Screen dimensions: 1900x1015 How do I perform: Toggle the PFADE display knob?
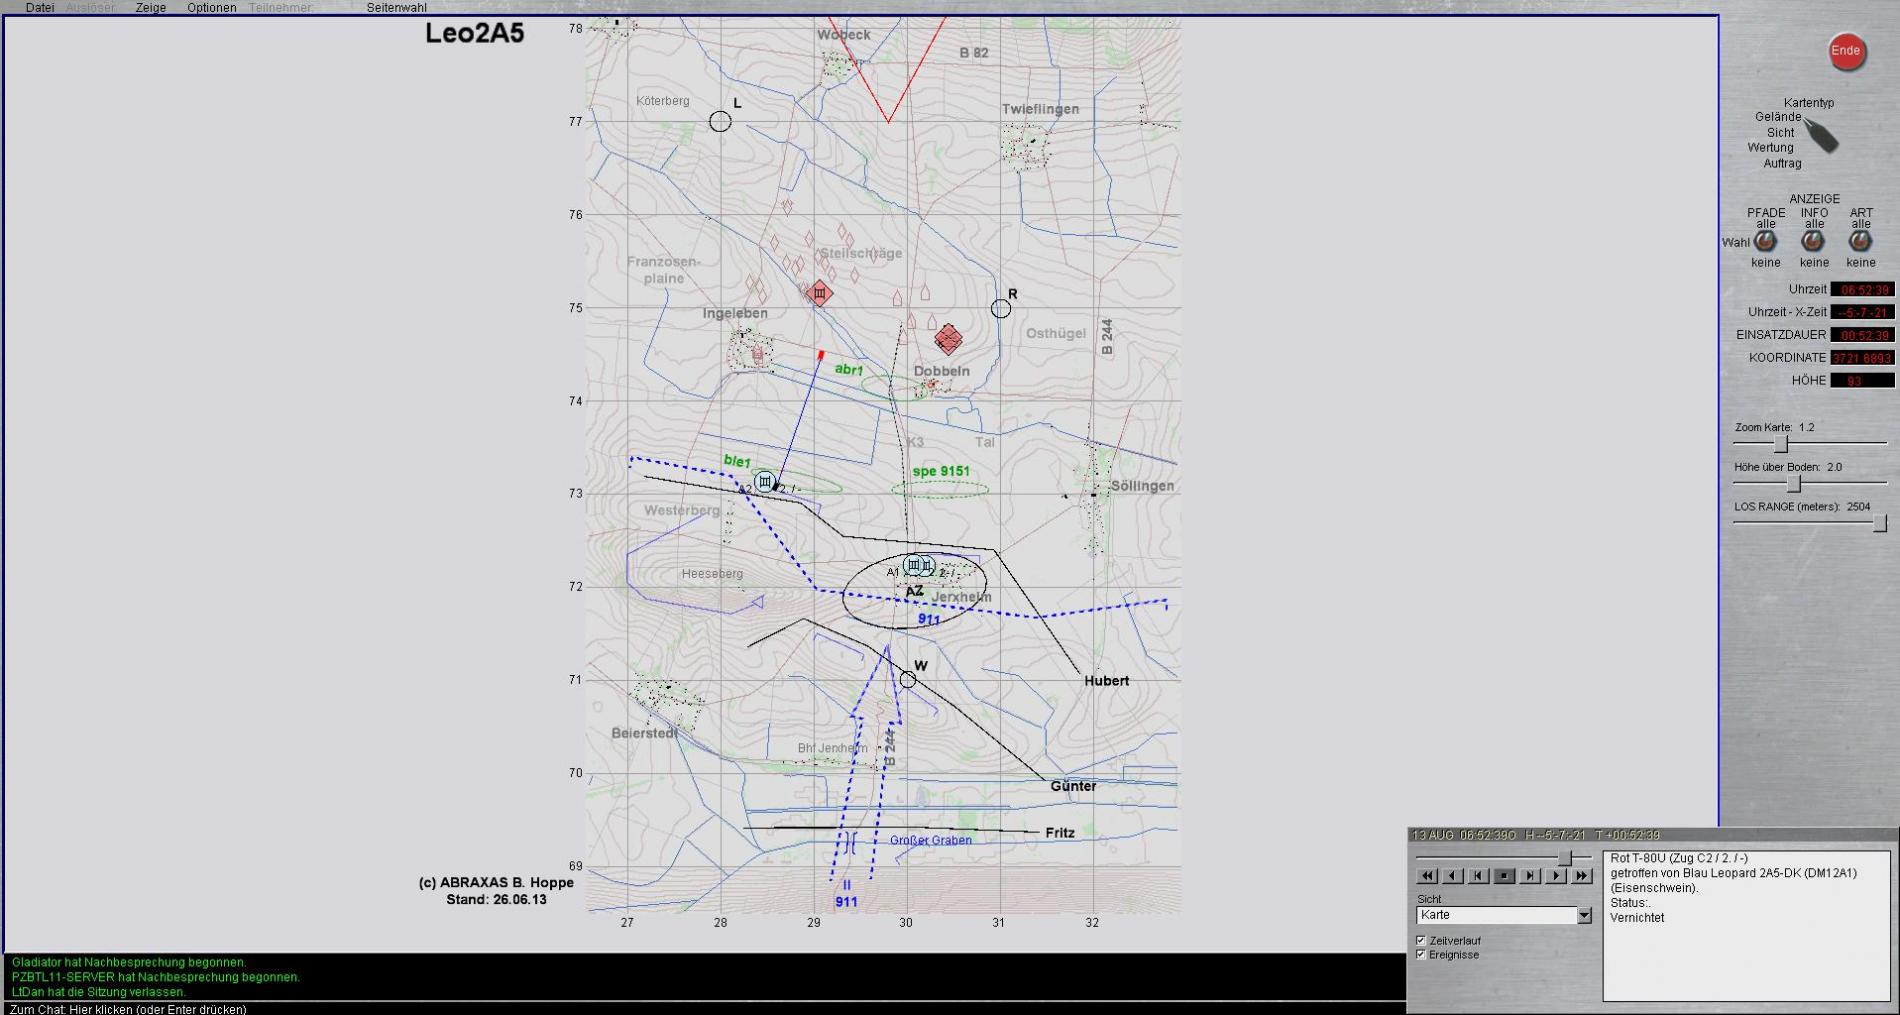pyautogui.click(x=1766, y=242)
